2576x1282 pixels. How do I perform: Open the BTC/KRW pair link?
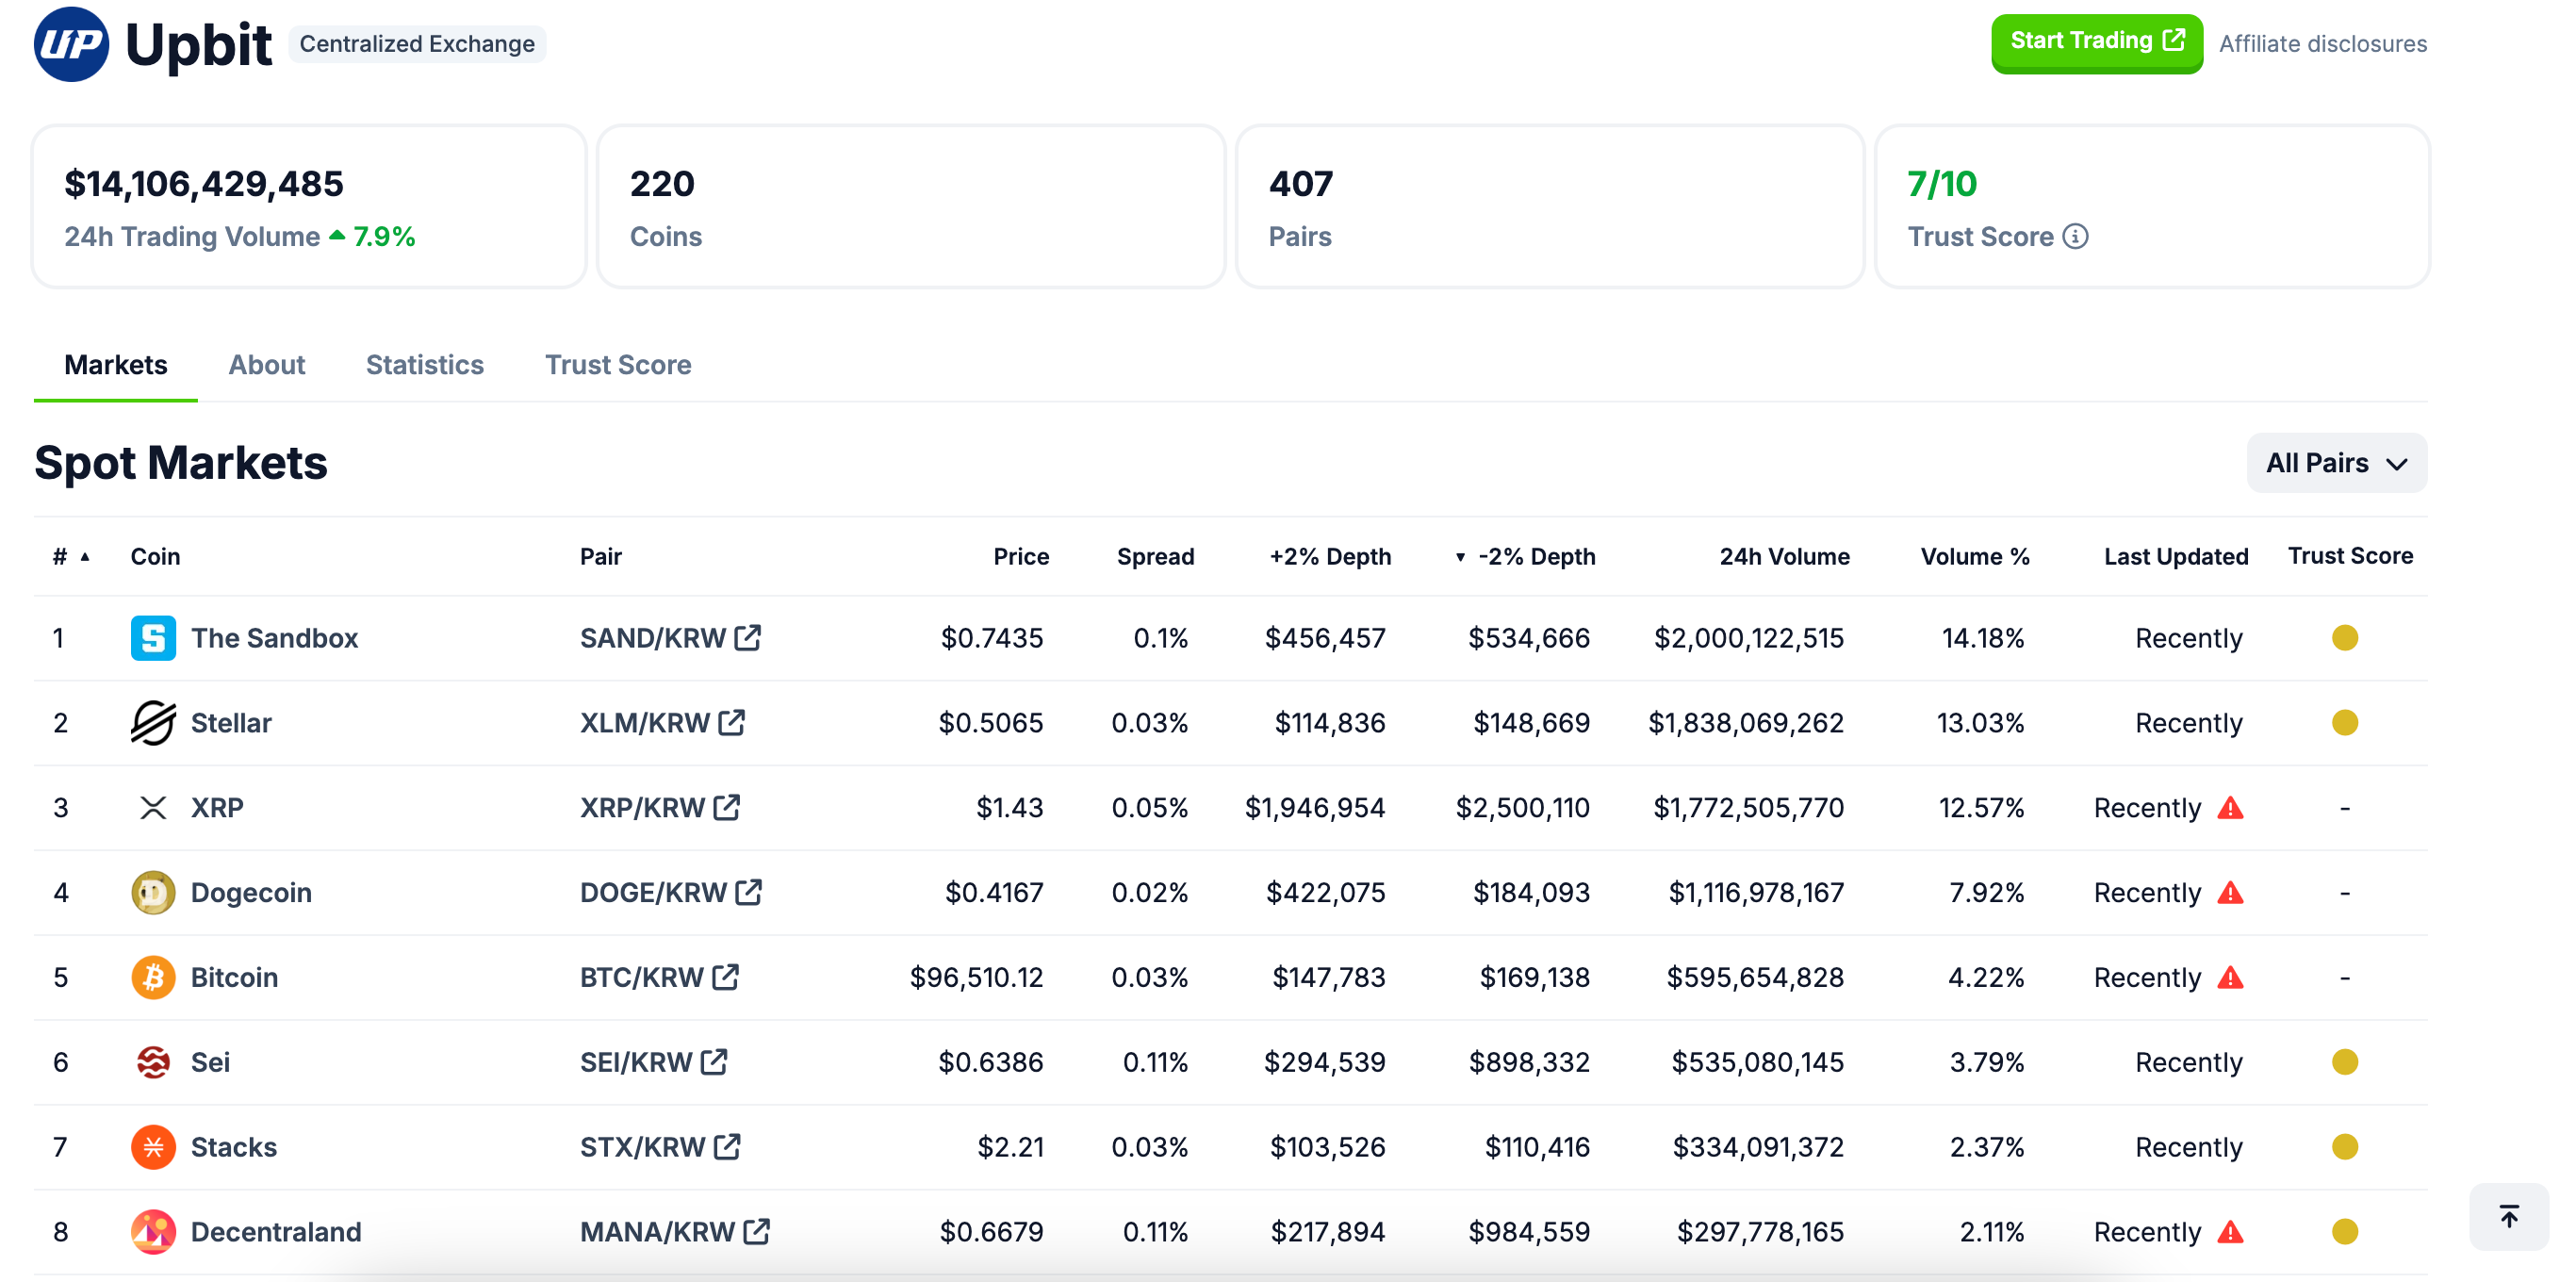pyautogui.click(x=642, y=978)
